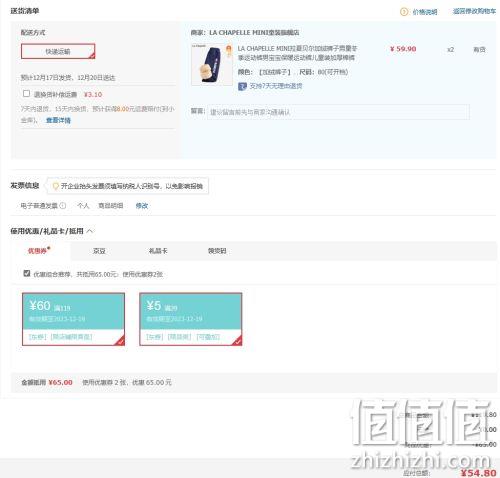Switch to the gift card tab
The image size is (500, 478).
tap(158, 251)
